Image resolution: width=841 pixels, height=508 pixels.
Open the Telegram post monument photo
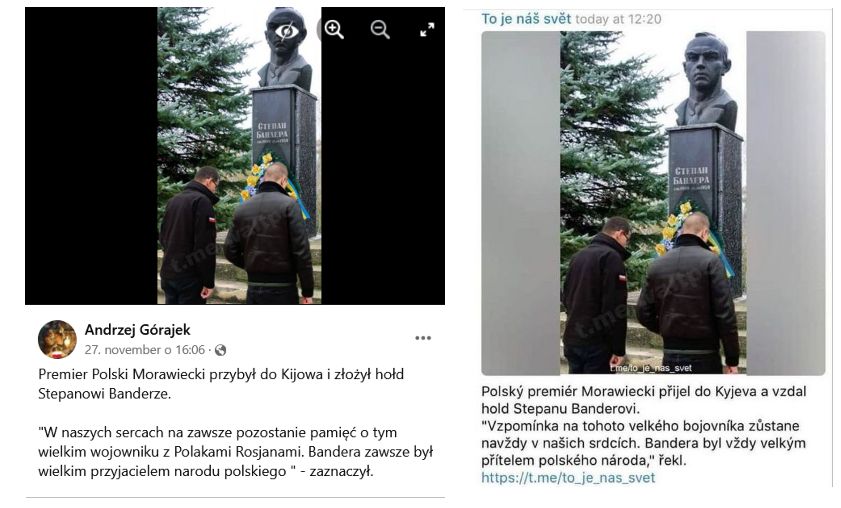tap(653, 203)
